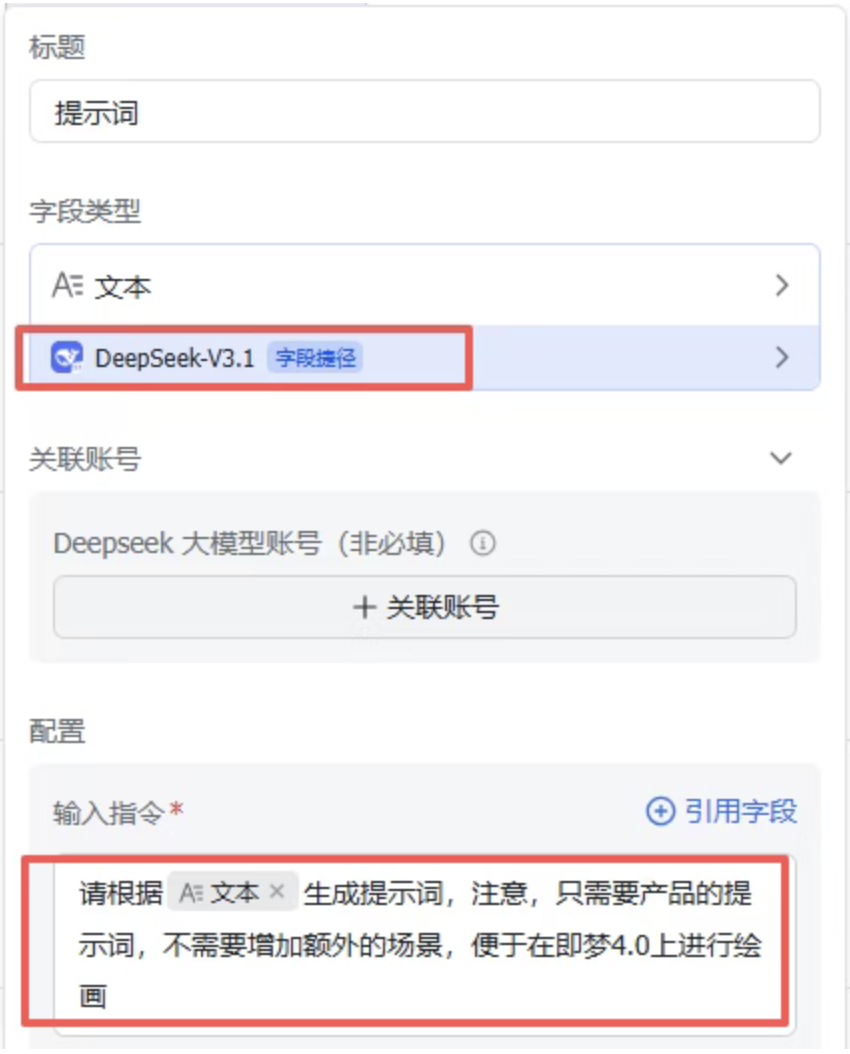Image resolution: width=850 pixels, height=1054 pixels.
Task: Open the 文本 field type selector
Action: coord(424,286)
